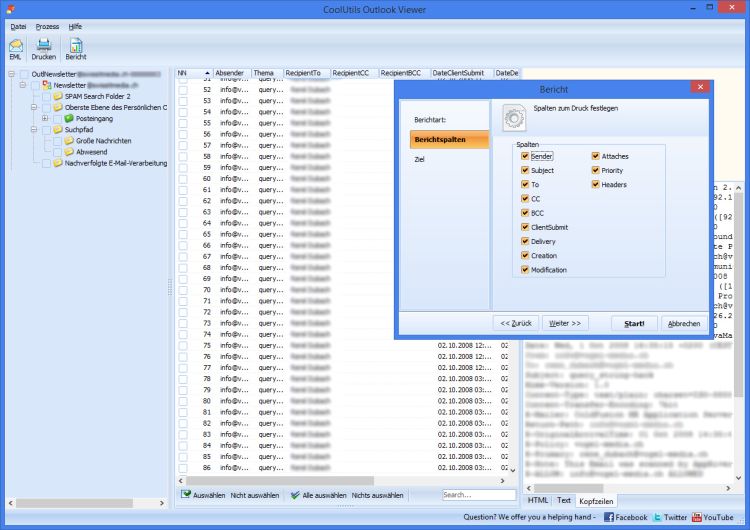Open the Bericht report tool
This screenshot has height=530, width=750.
tap(76, 44)
